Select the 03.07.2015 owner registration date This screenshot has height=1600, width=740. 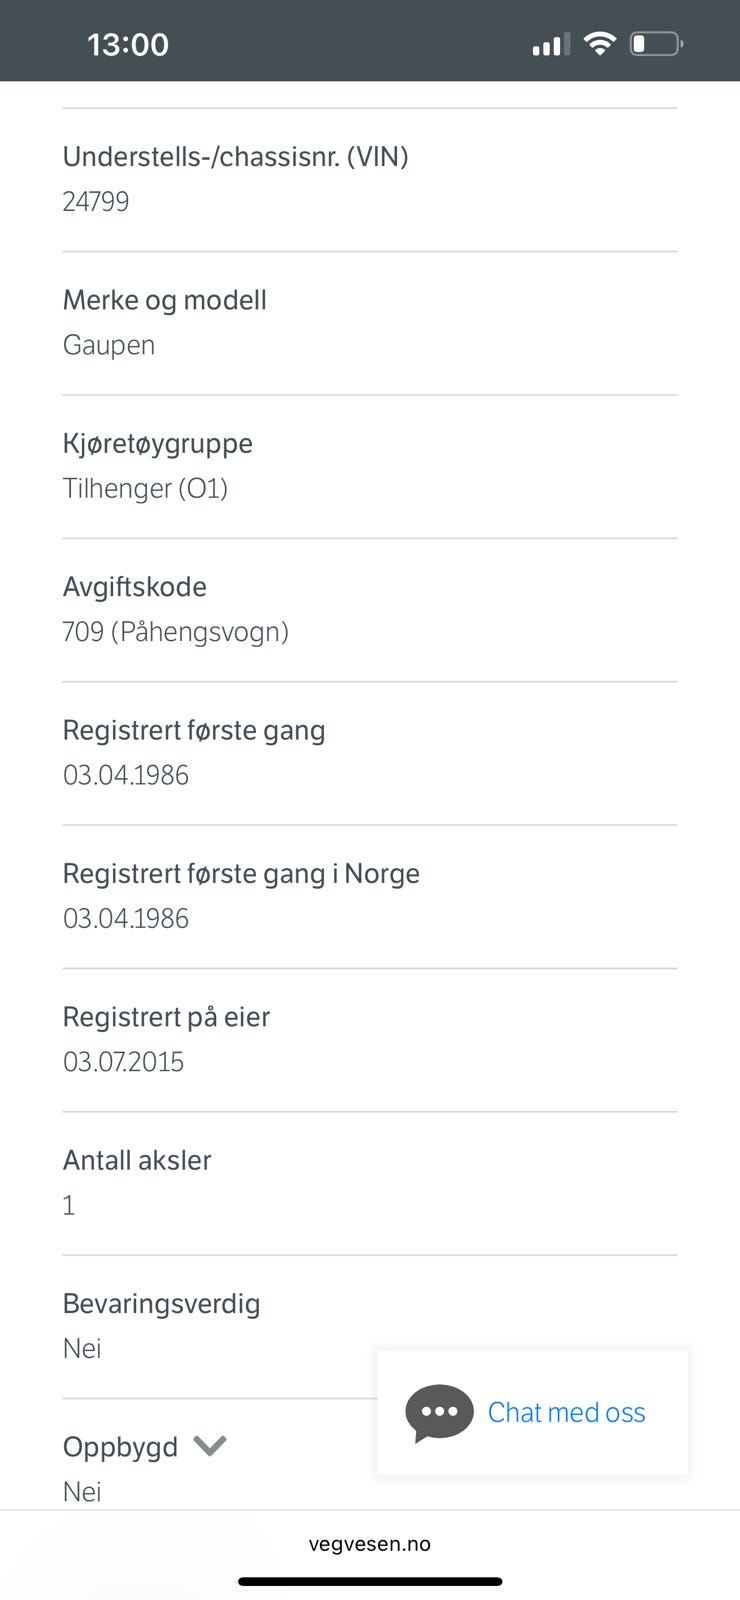click(x=124, y=1062)
